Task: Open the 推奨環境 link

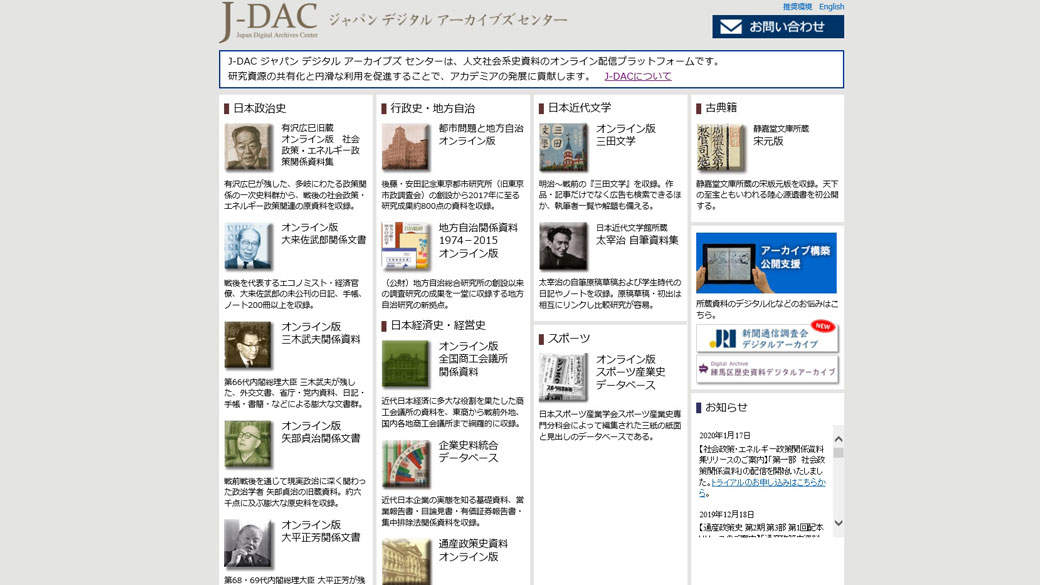Action: click(x=797, y=7)
